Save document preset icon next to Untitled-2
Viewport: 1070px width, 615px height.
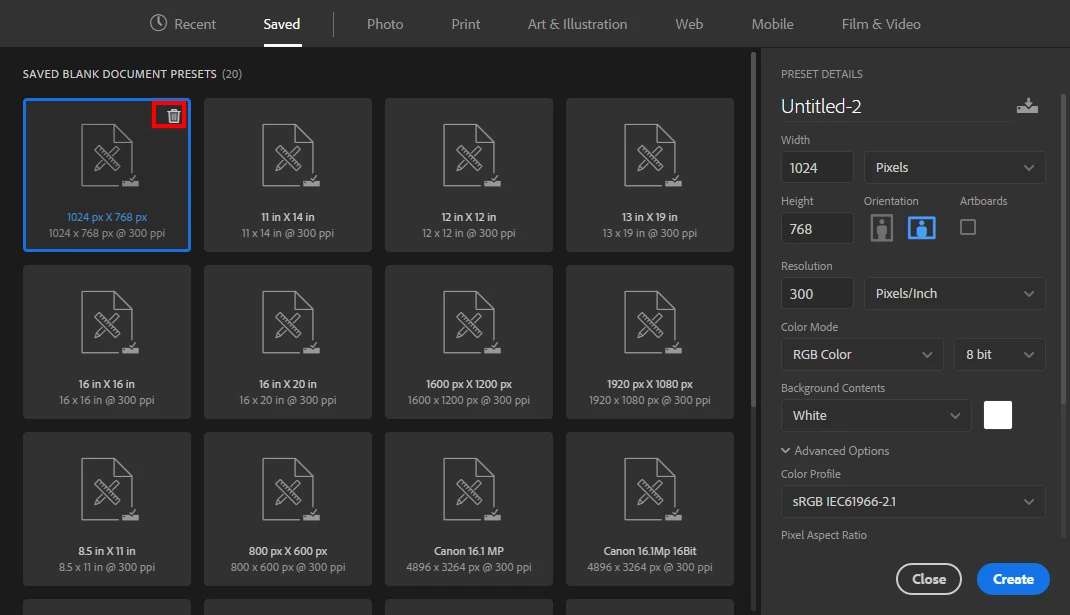pyautogui.click(x=1027, y=106)
